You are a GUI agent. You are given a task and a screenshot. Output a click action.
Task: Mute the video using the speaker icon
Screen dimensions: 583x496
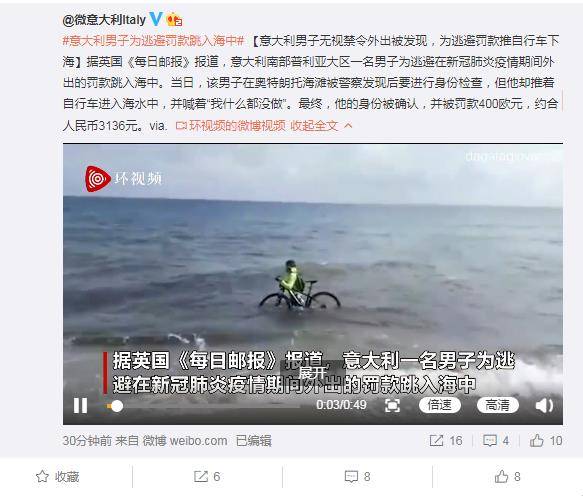tap(544, 405)
